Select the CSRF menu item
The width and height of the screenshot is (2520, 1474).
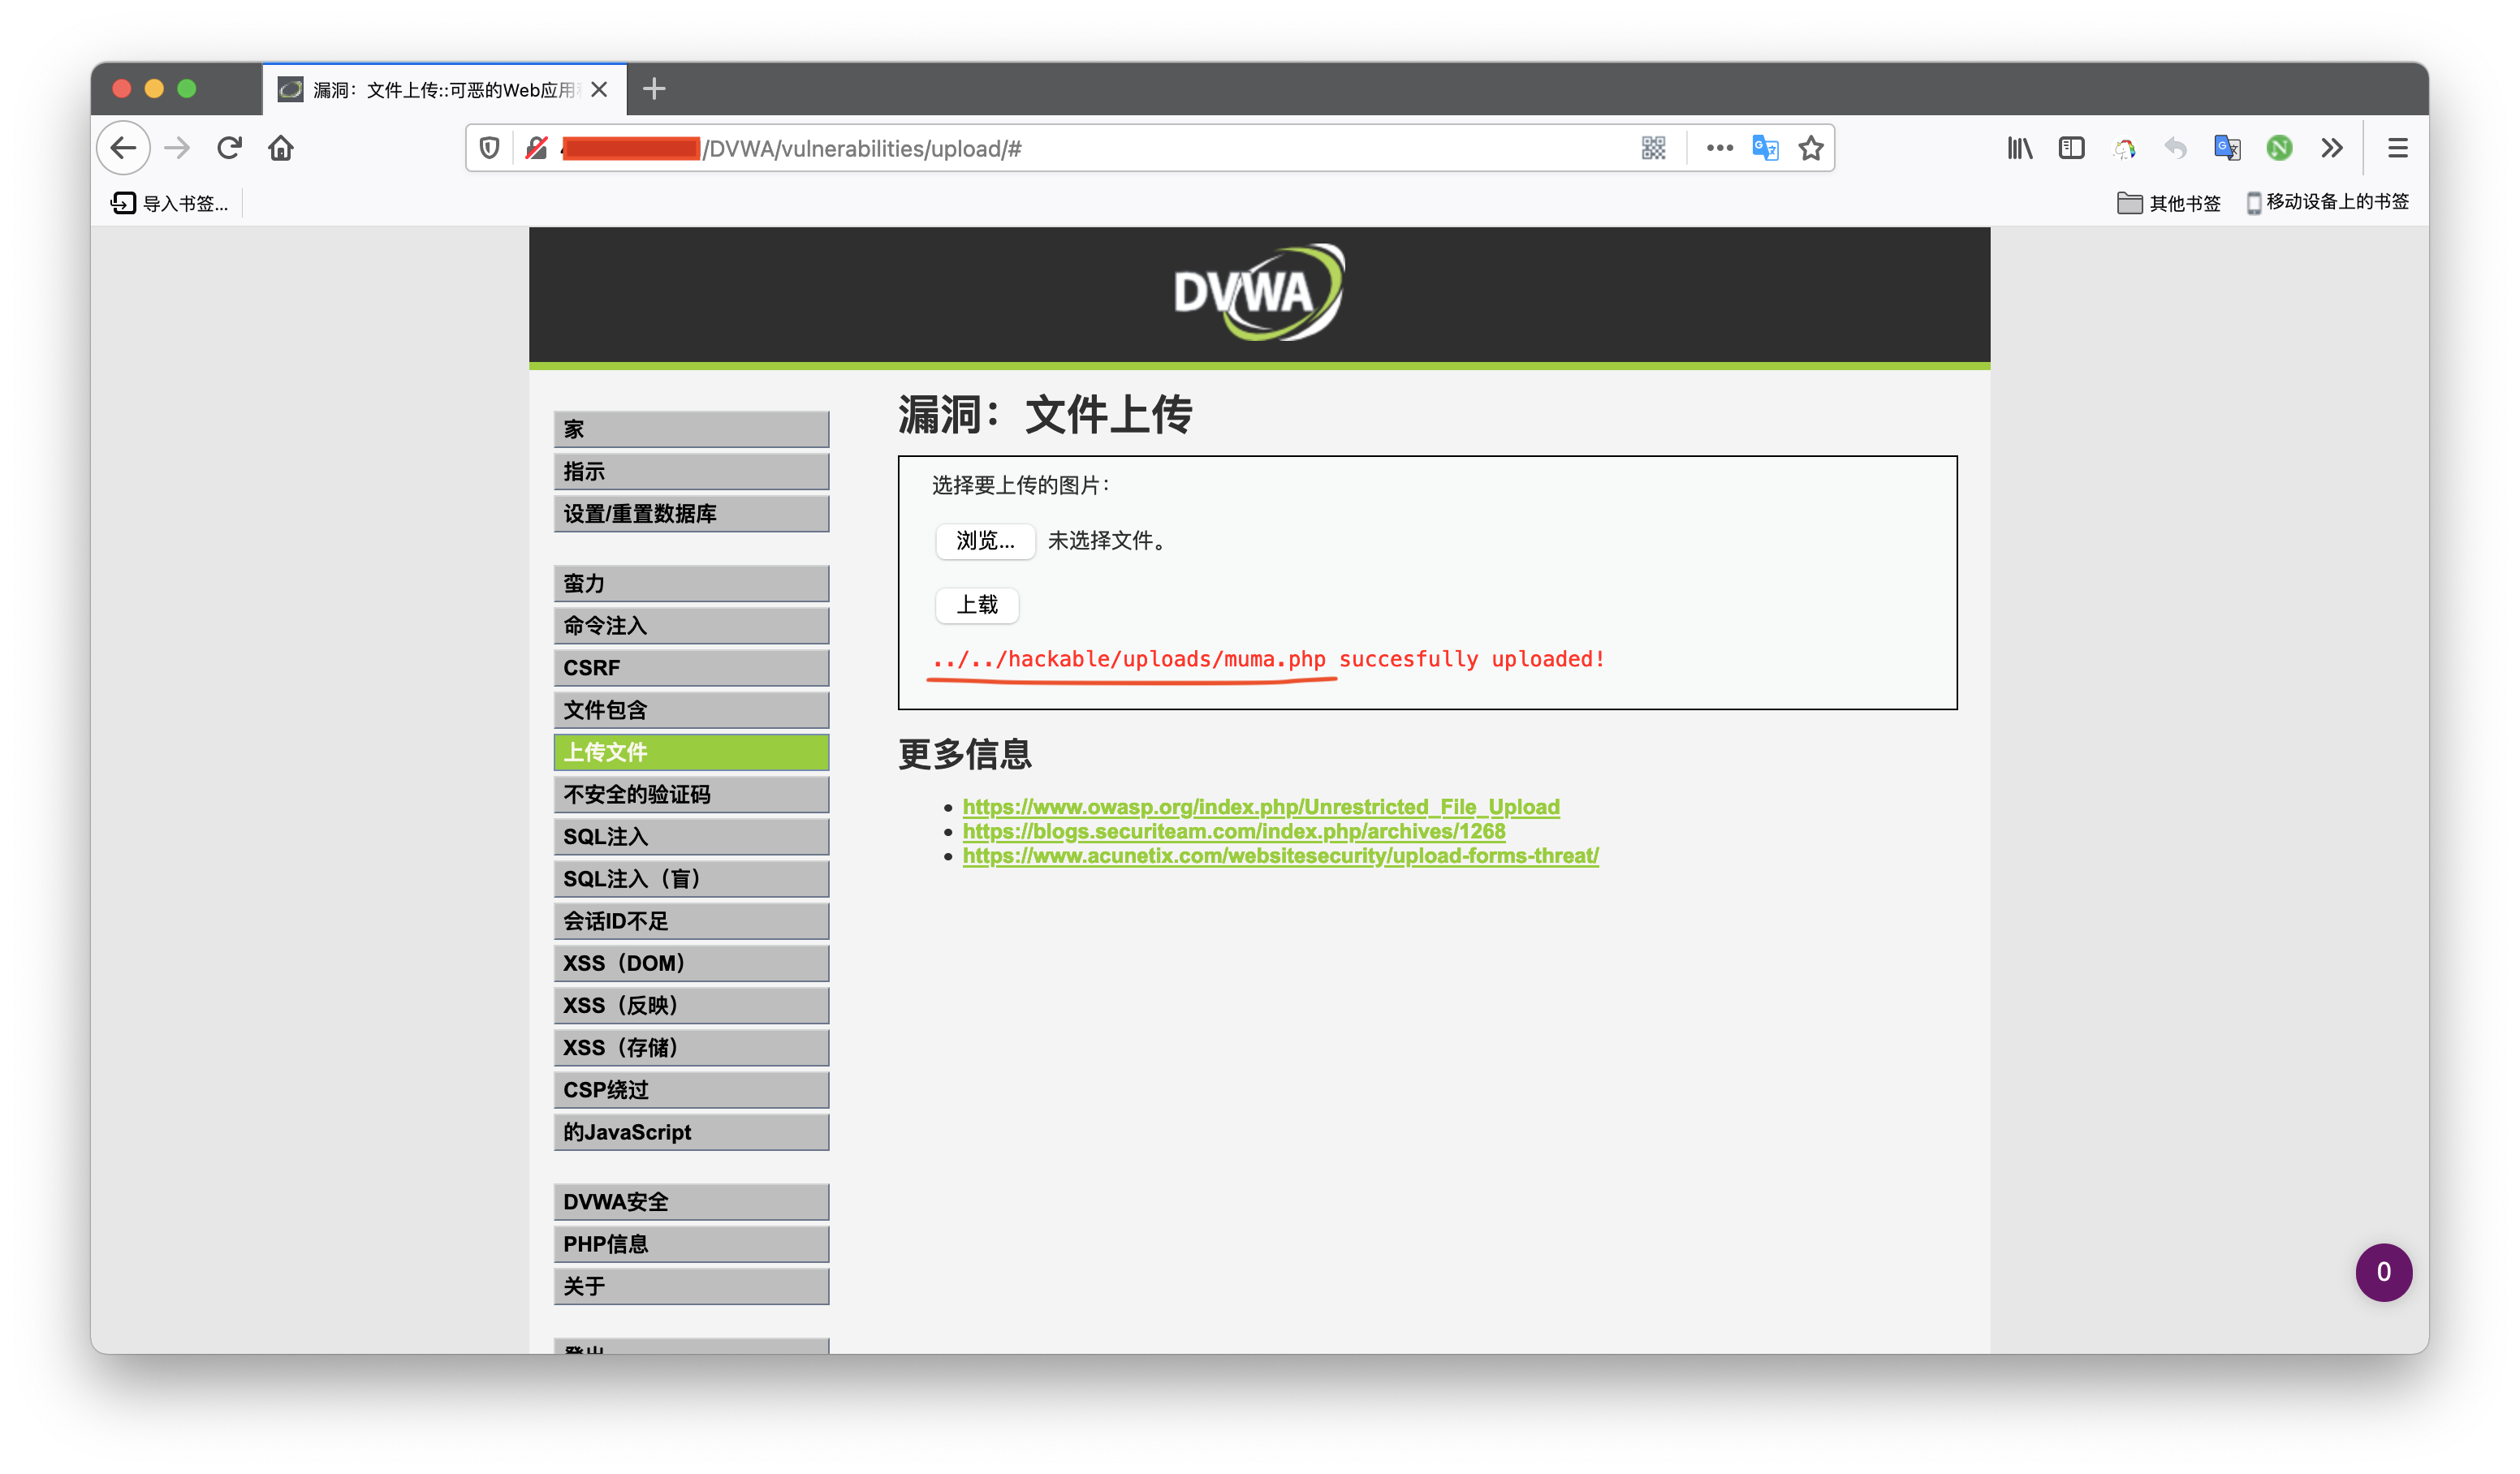coord(691,668)
